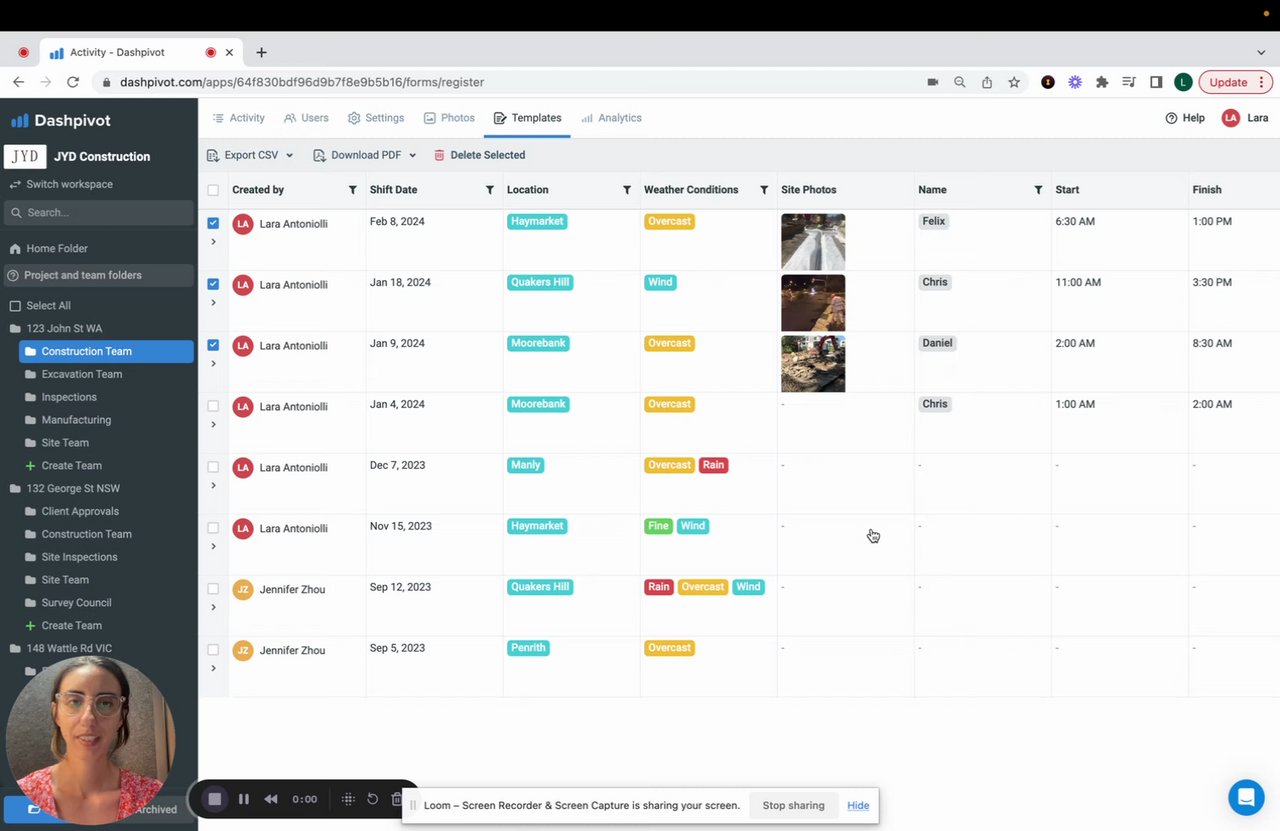Switch to the Activity tab
Image resolution: width=1280 pixels, height=831 pixels.
238,118
